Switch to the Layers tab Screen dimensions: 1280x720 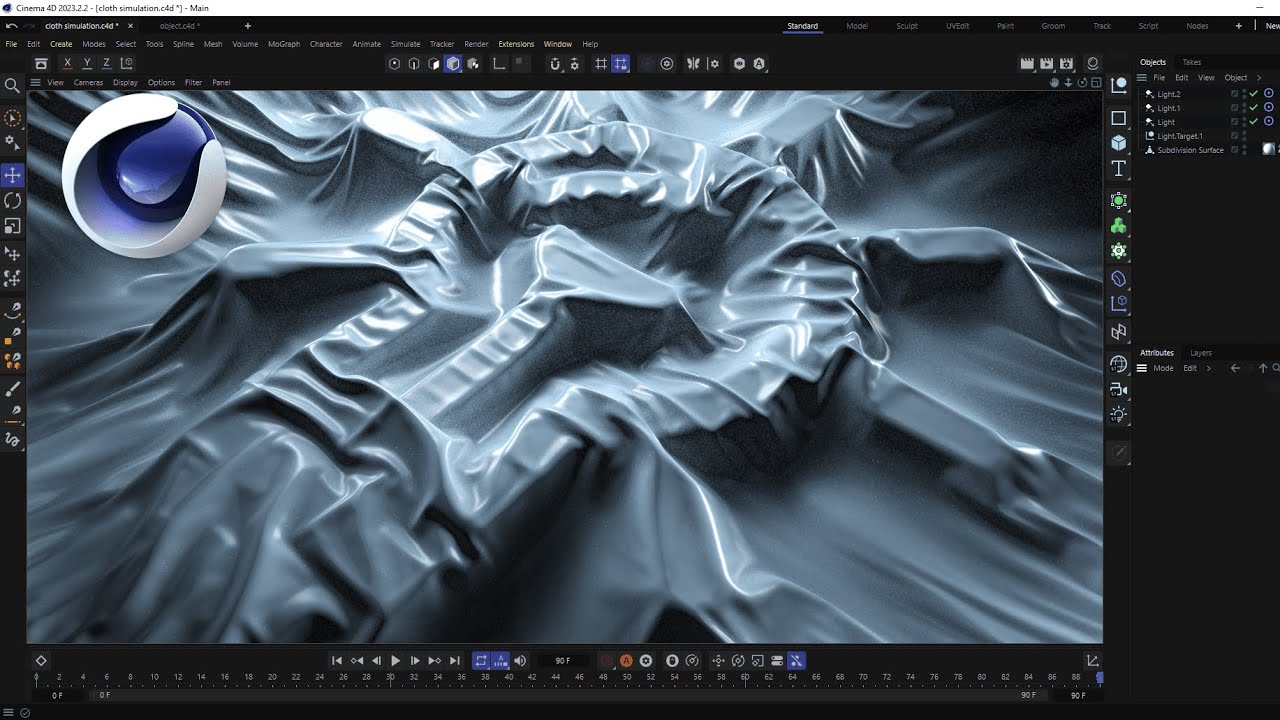pyautogui.click(x=1201, y=353)
